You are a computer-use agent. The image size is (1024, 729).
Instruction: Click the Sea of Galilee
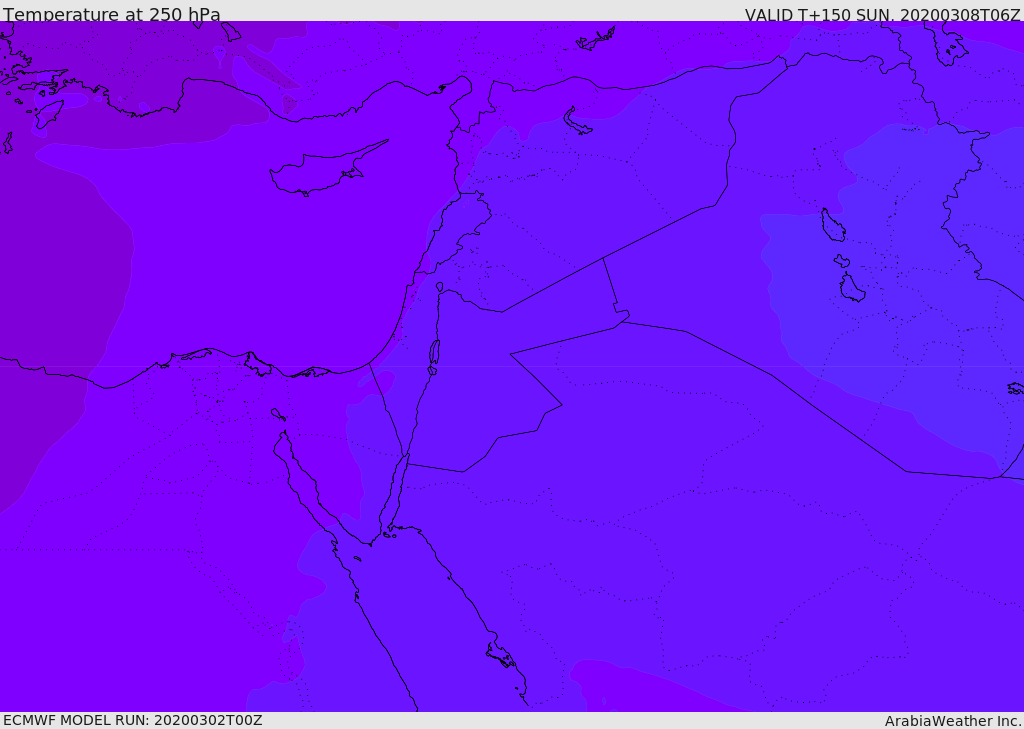click(x=439, y=287)
